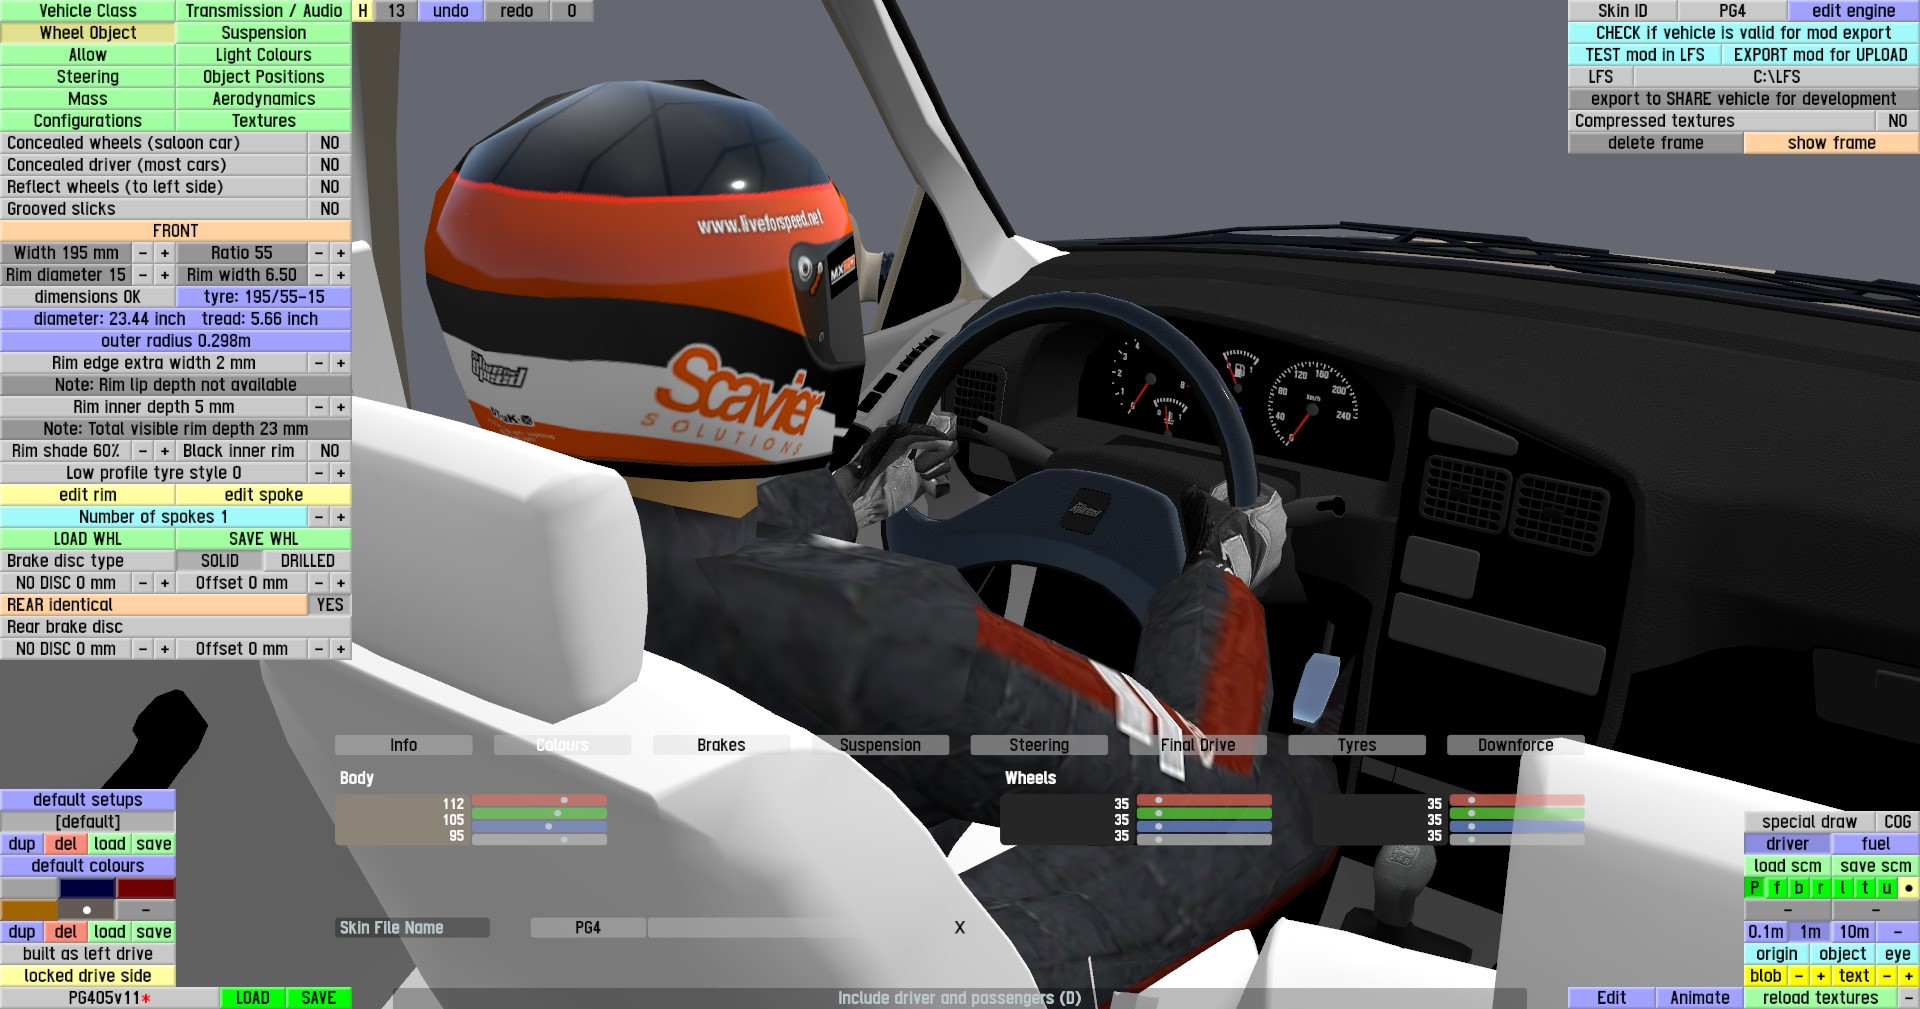Screen dimensions: 1920x1009
Task: Increase the Rim edge extra width
Action: click(341, 363)
